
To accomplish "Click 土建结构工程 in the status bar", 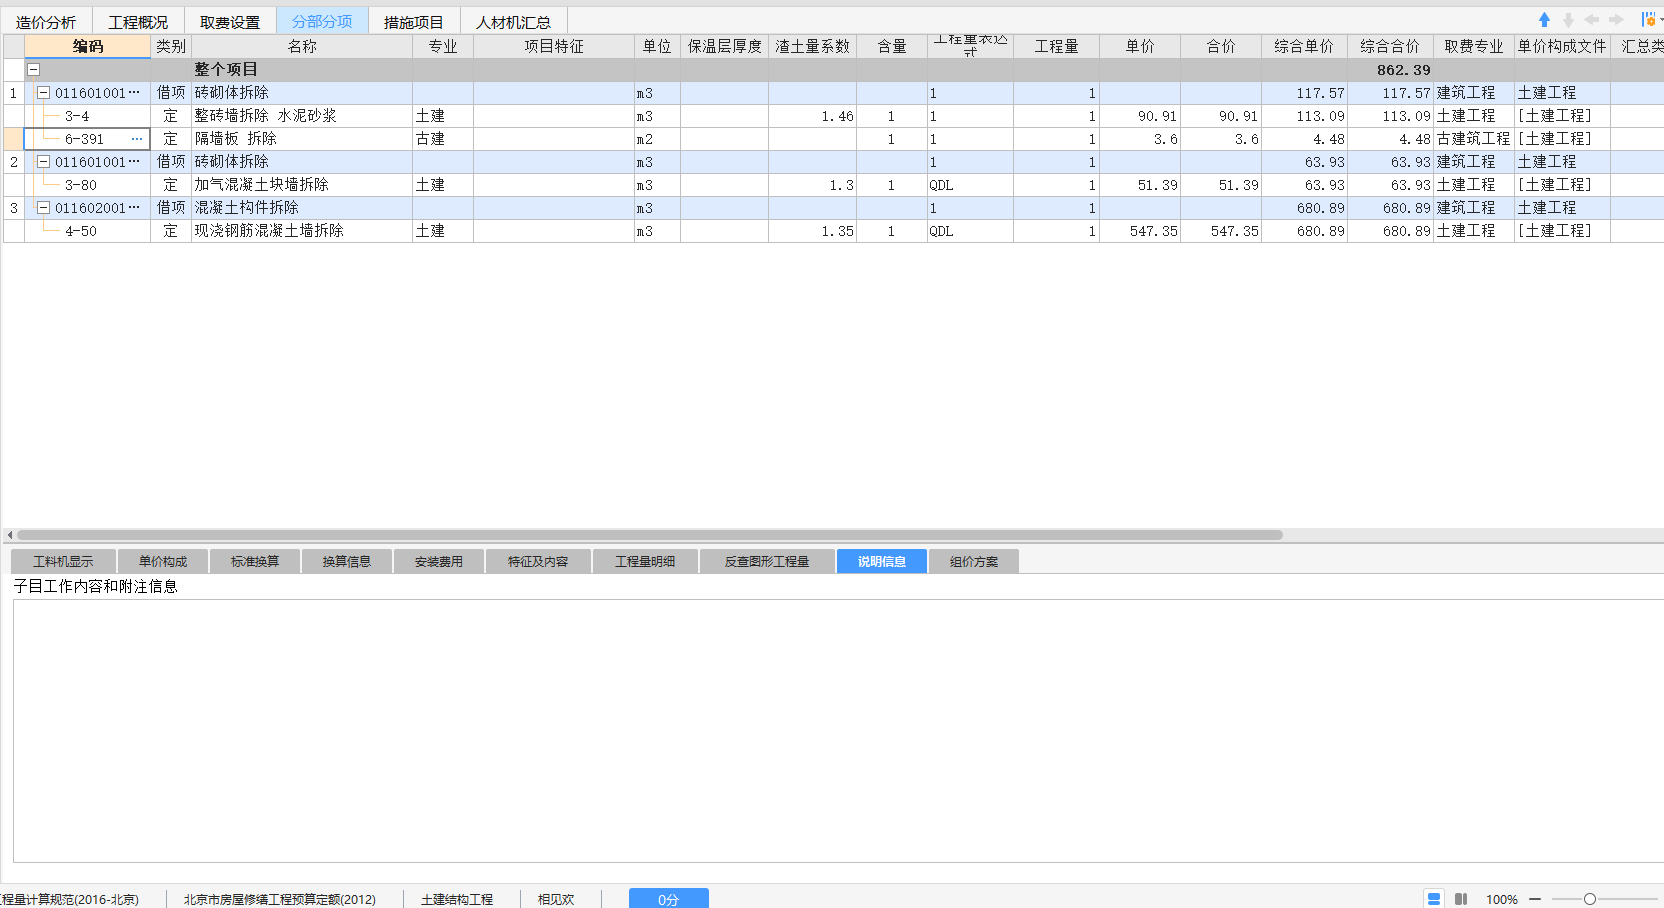I will (x=457, y=899).
